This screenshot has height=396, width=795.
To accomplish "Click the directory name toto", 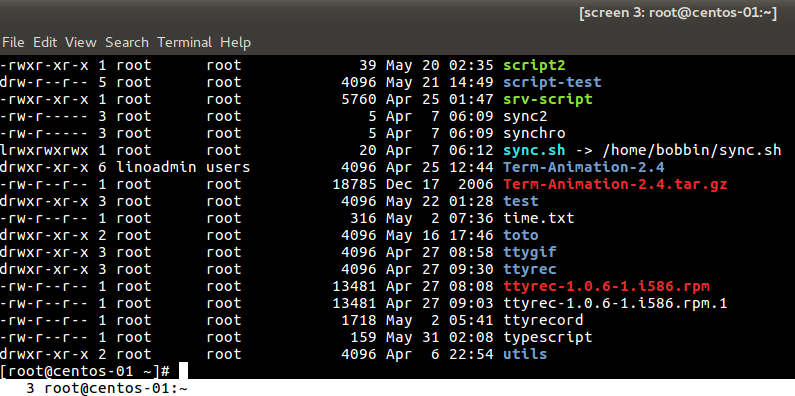I will 520,235.
